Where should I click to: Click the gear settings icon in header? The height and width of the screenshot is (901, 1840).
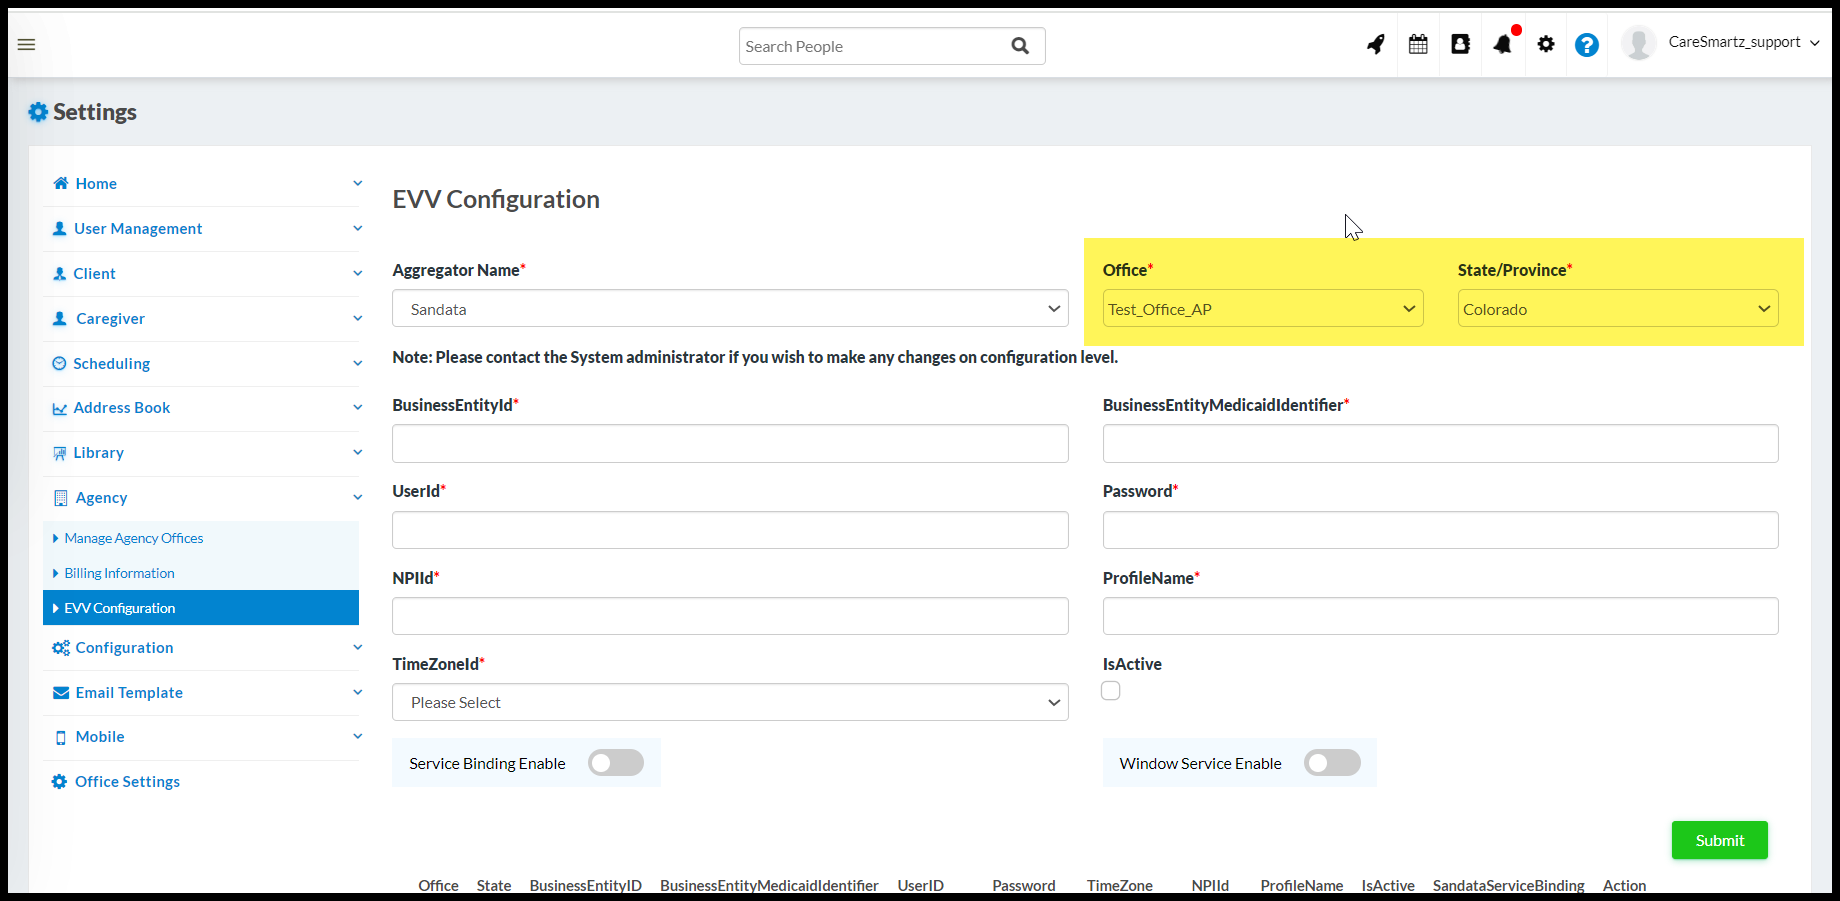[x=1546, y=44]
